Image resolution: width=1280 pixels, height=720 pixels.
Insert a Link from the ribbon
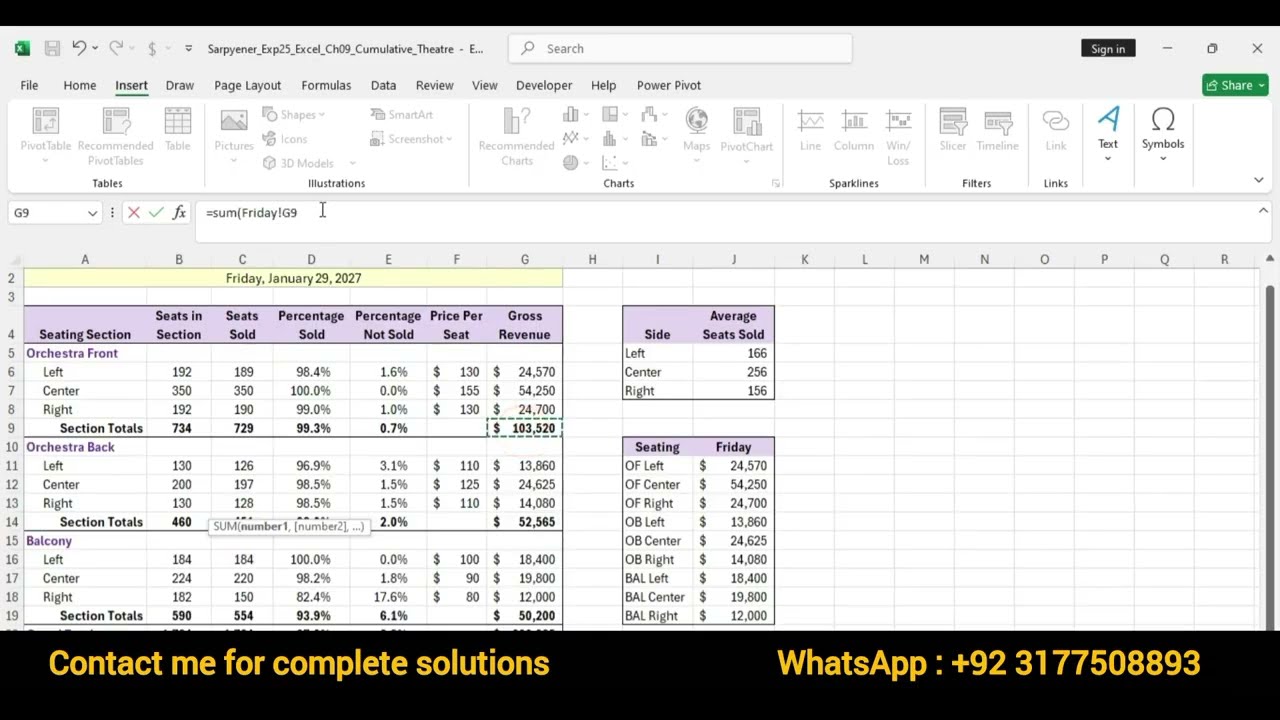pyautogui.click(x=1056, y=130)
